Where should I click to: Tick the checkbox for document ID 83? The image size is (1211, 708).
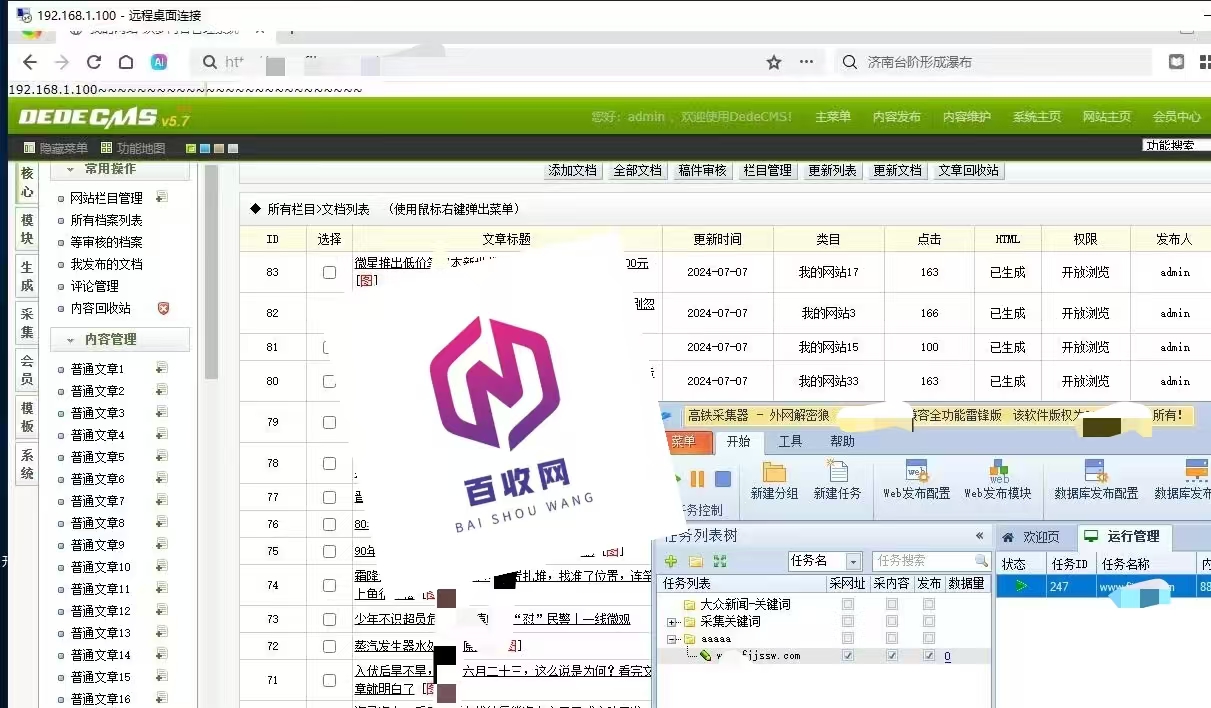point(329,272)
